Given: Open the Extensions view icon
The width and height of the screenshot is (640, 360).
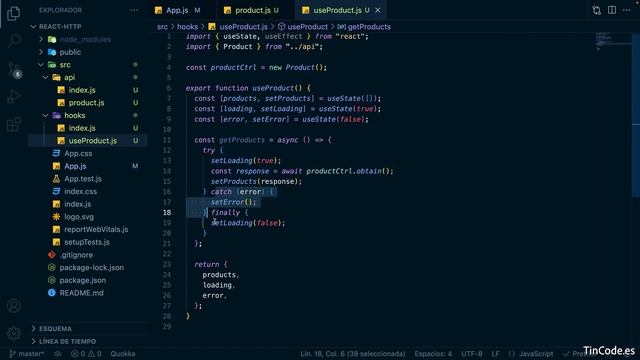Looking at the screenshot, I should tap(13, 124).
